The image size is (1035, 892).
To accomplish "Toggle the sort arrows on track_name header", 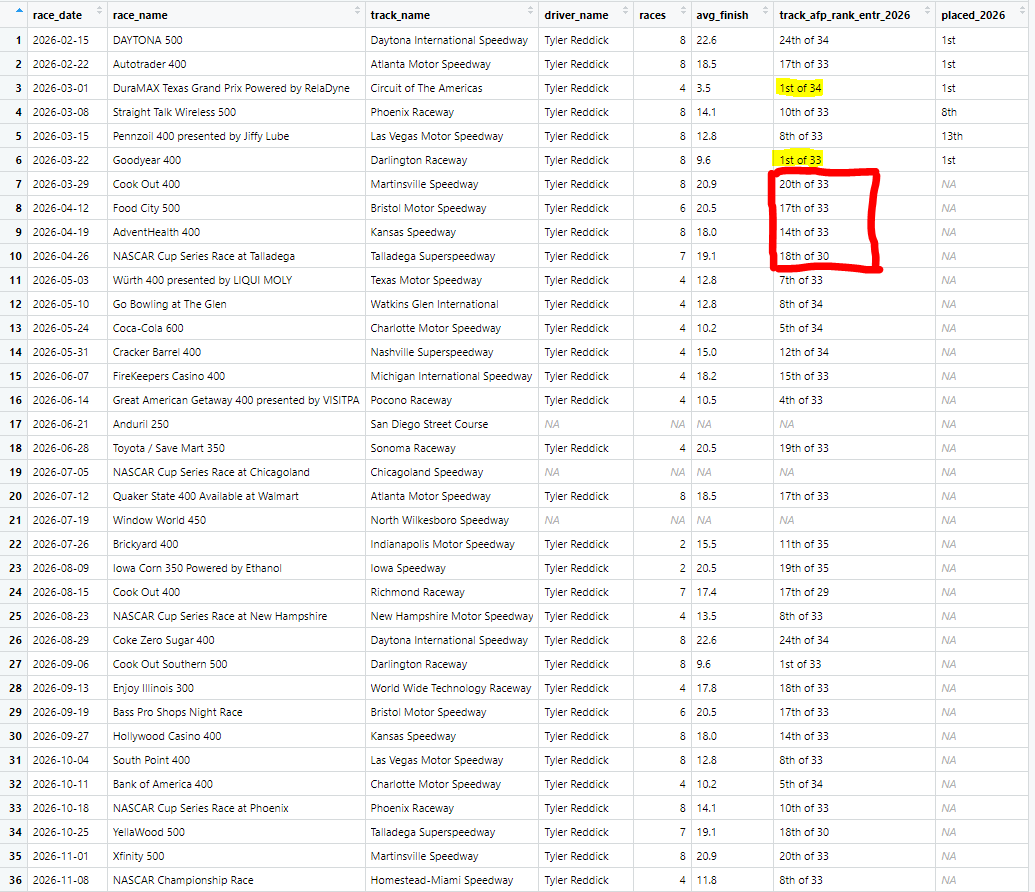I will pyautogui.click(x=530, y=11).
